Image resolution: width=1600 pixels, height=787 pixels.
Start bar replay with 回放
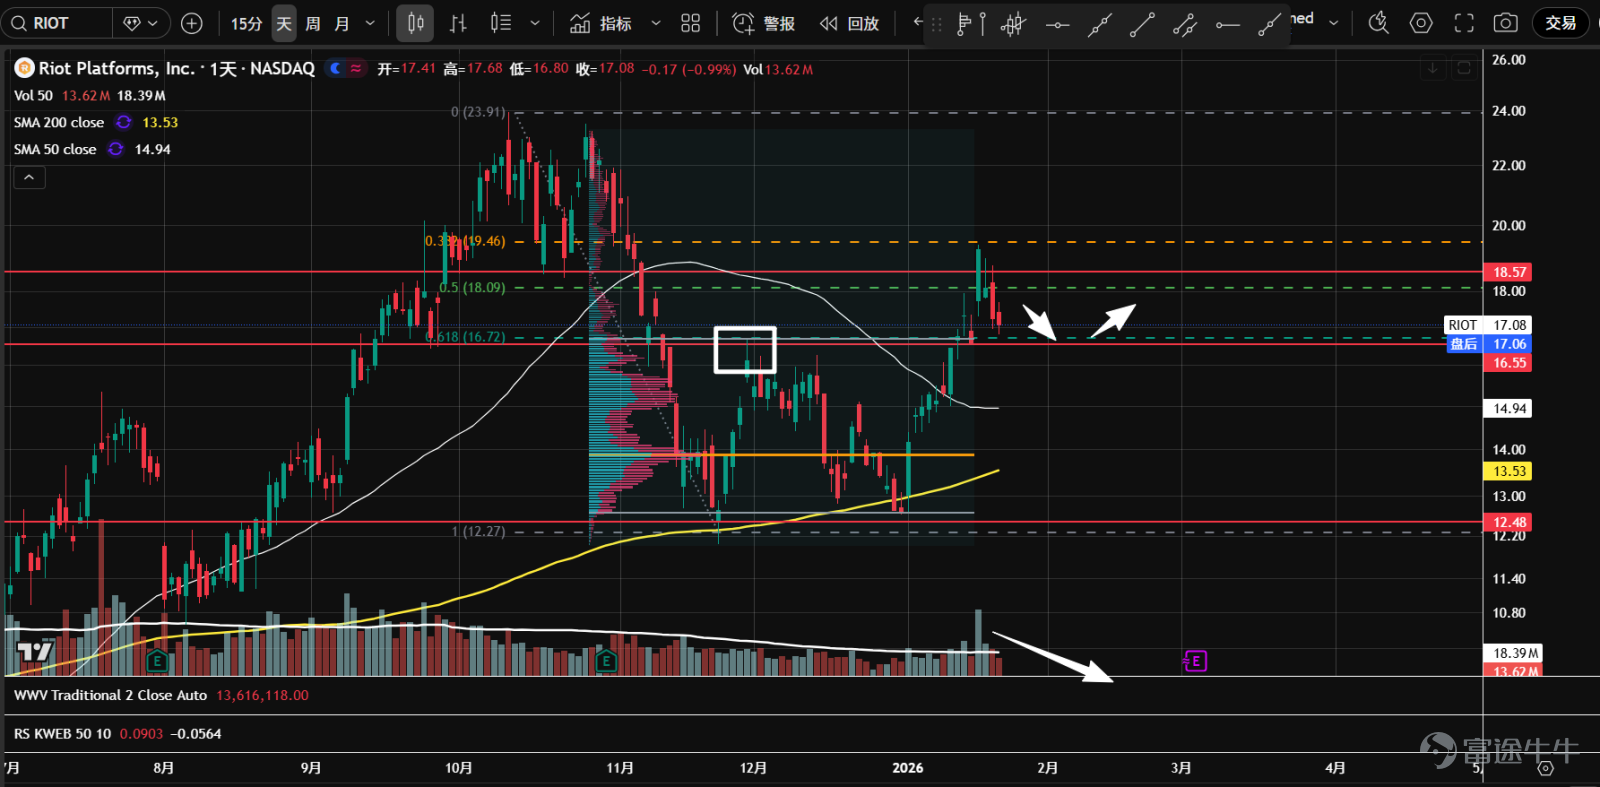point(849,23)
